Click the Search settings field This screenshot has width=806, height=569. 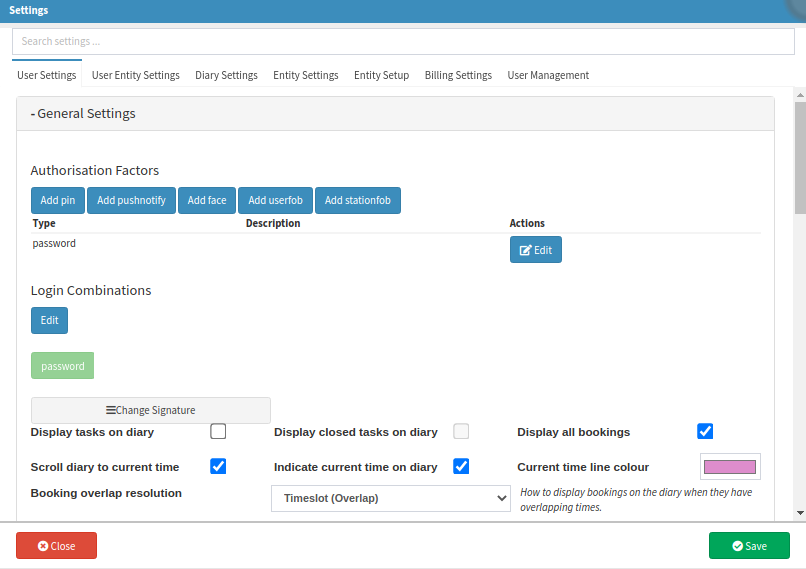(403, 42)
